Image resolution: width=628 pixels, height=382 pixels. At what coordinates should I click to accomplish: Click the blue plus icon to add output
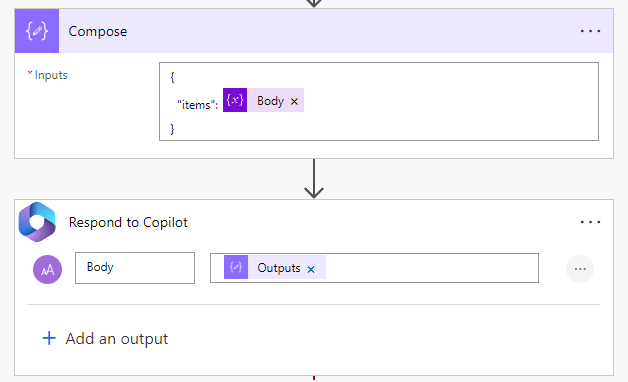pyautogui.click(x=49, y=338)
